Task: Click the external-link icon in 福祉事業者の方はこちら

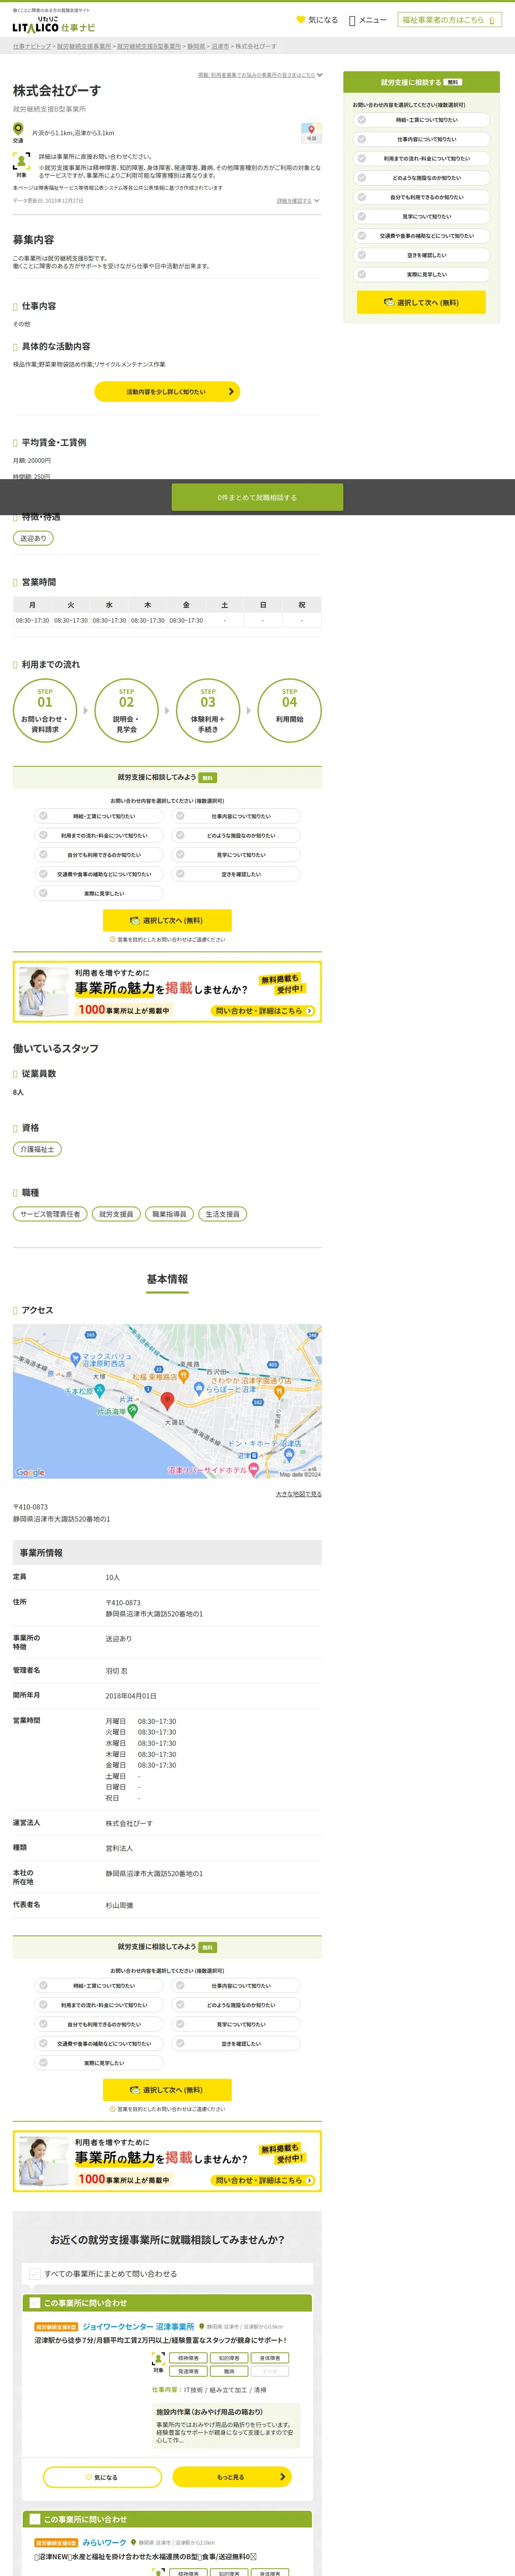Action: [x=491, y=20]
